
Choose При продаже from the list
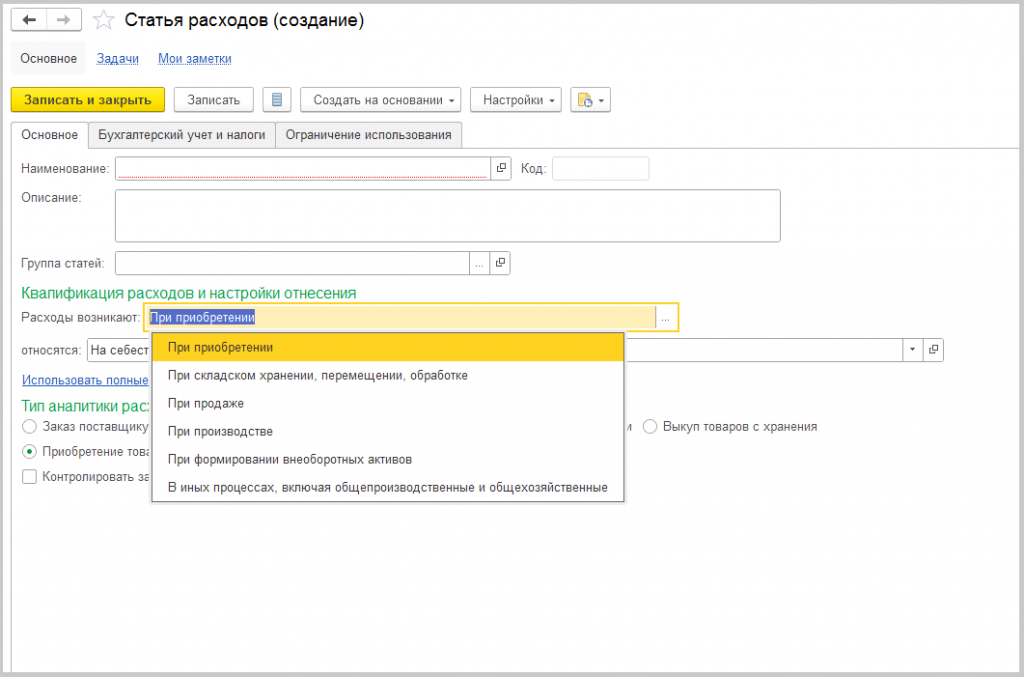(x=206, y=403)
